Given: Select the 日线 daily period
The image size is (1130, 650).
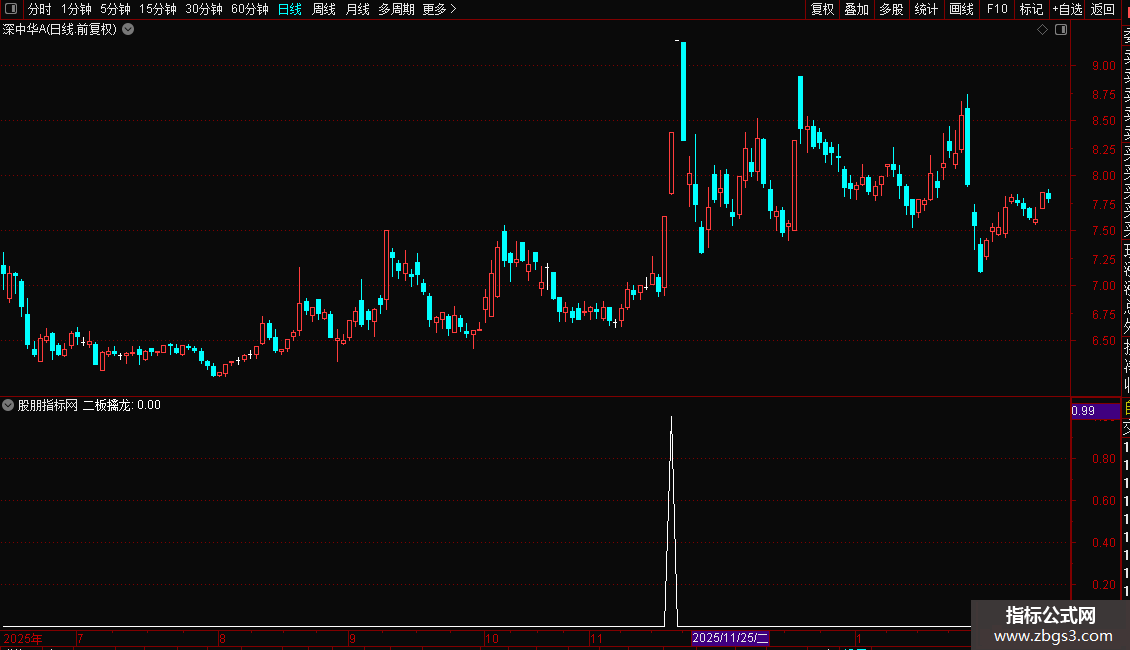Looking at the screenshot, I should click(290, 9).
